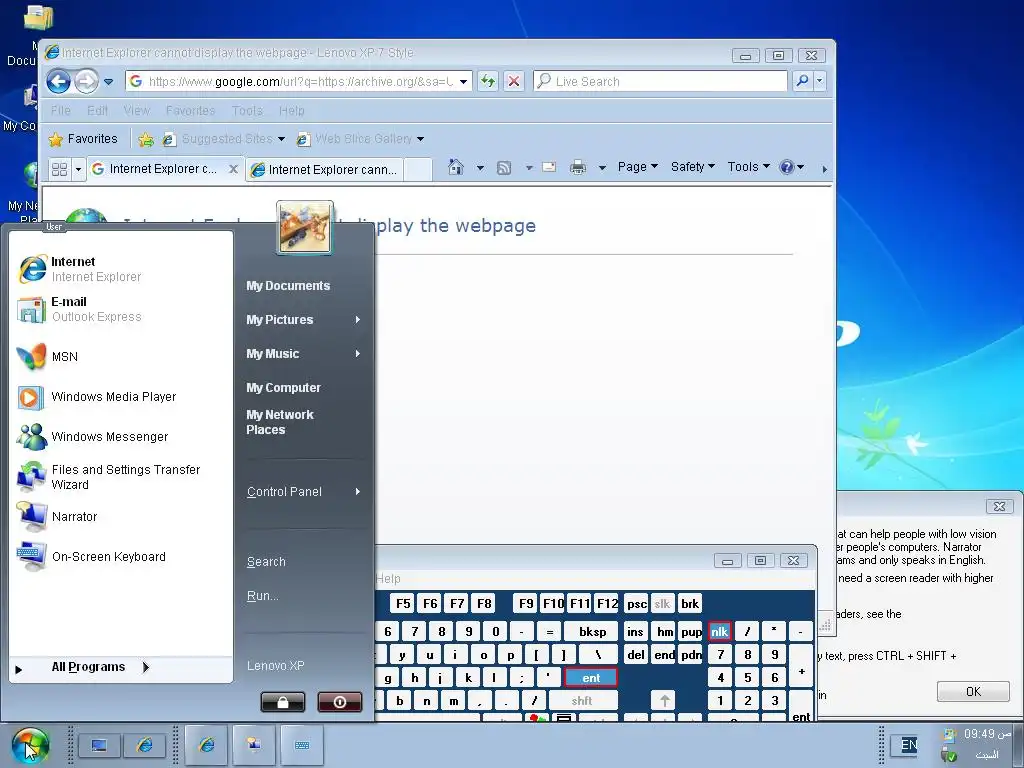Open a new blank tab
Image resolution: width=1024 pixels, height=768 pixels.
pyautogui.click(x=417, y=170)
